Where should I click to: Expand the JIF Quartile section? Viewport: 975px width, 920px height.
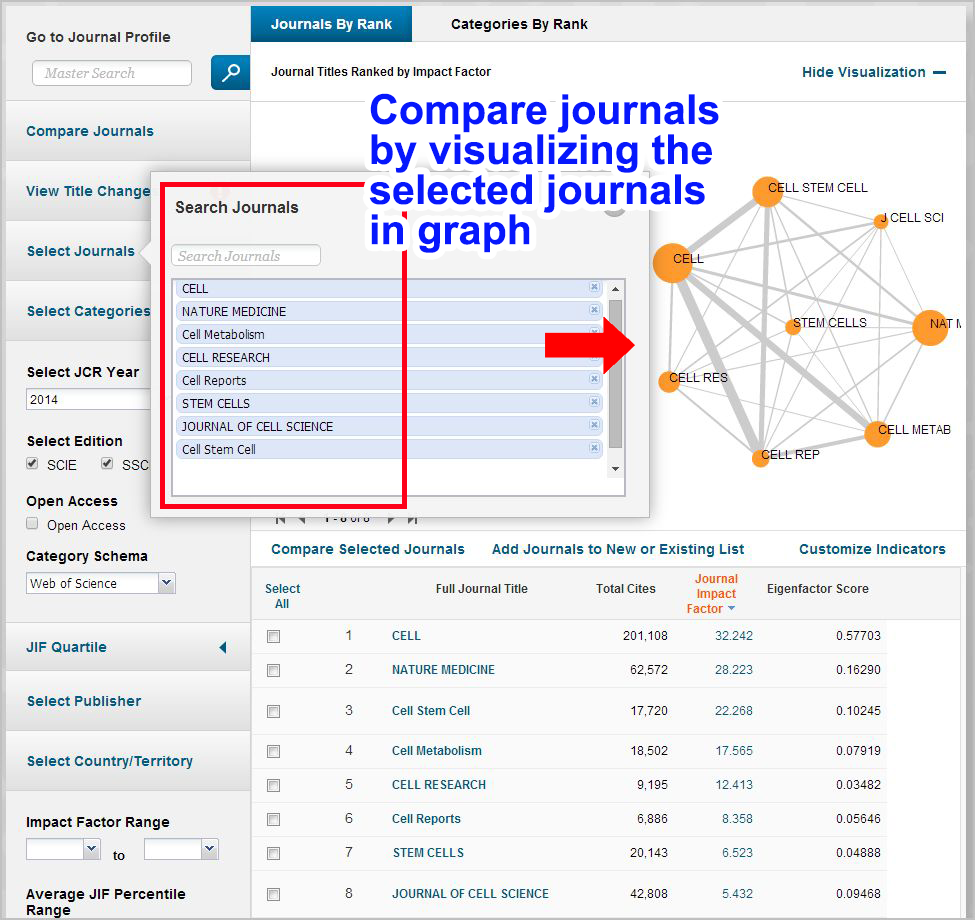click(x=222, y=647)
